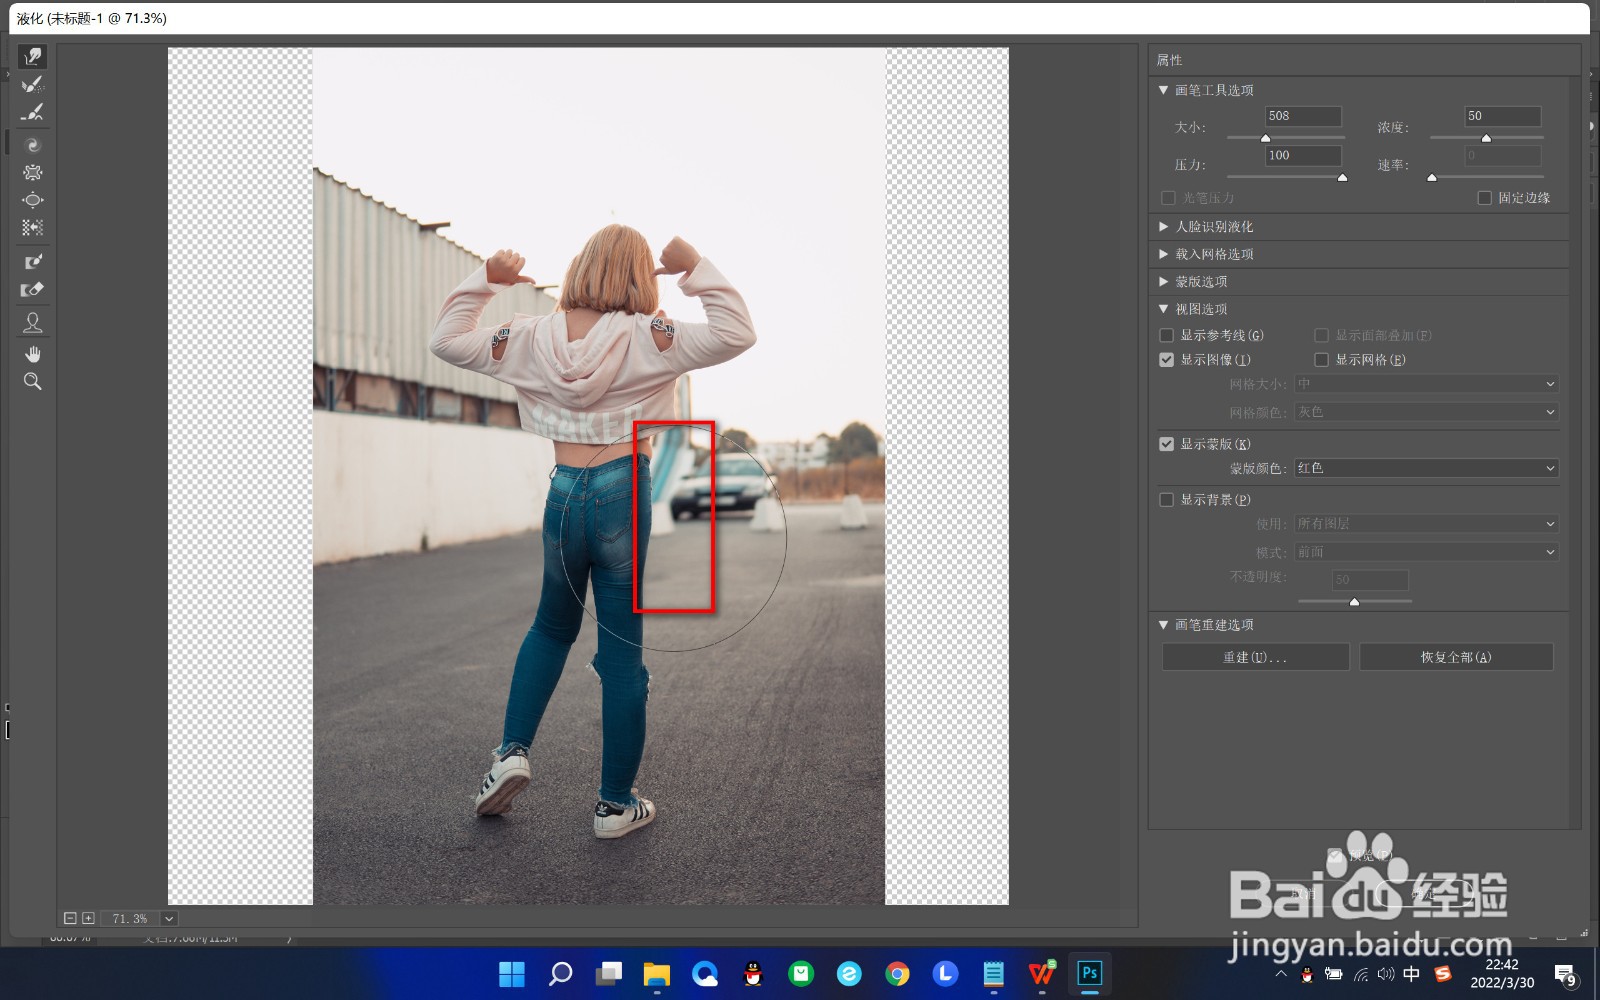Image resolution: width=1600 pixels, height=1000 pixels.
Task: Open the QQ penguin taskbar icon
Action: click(753, 973)
